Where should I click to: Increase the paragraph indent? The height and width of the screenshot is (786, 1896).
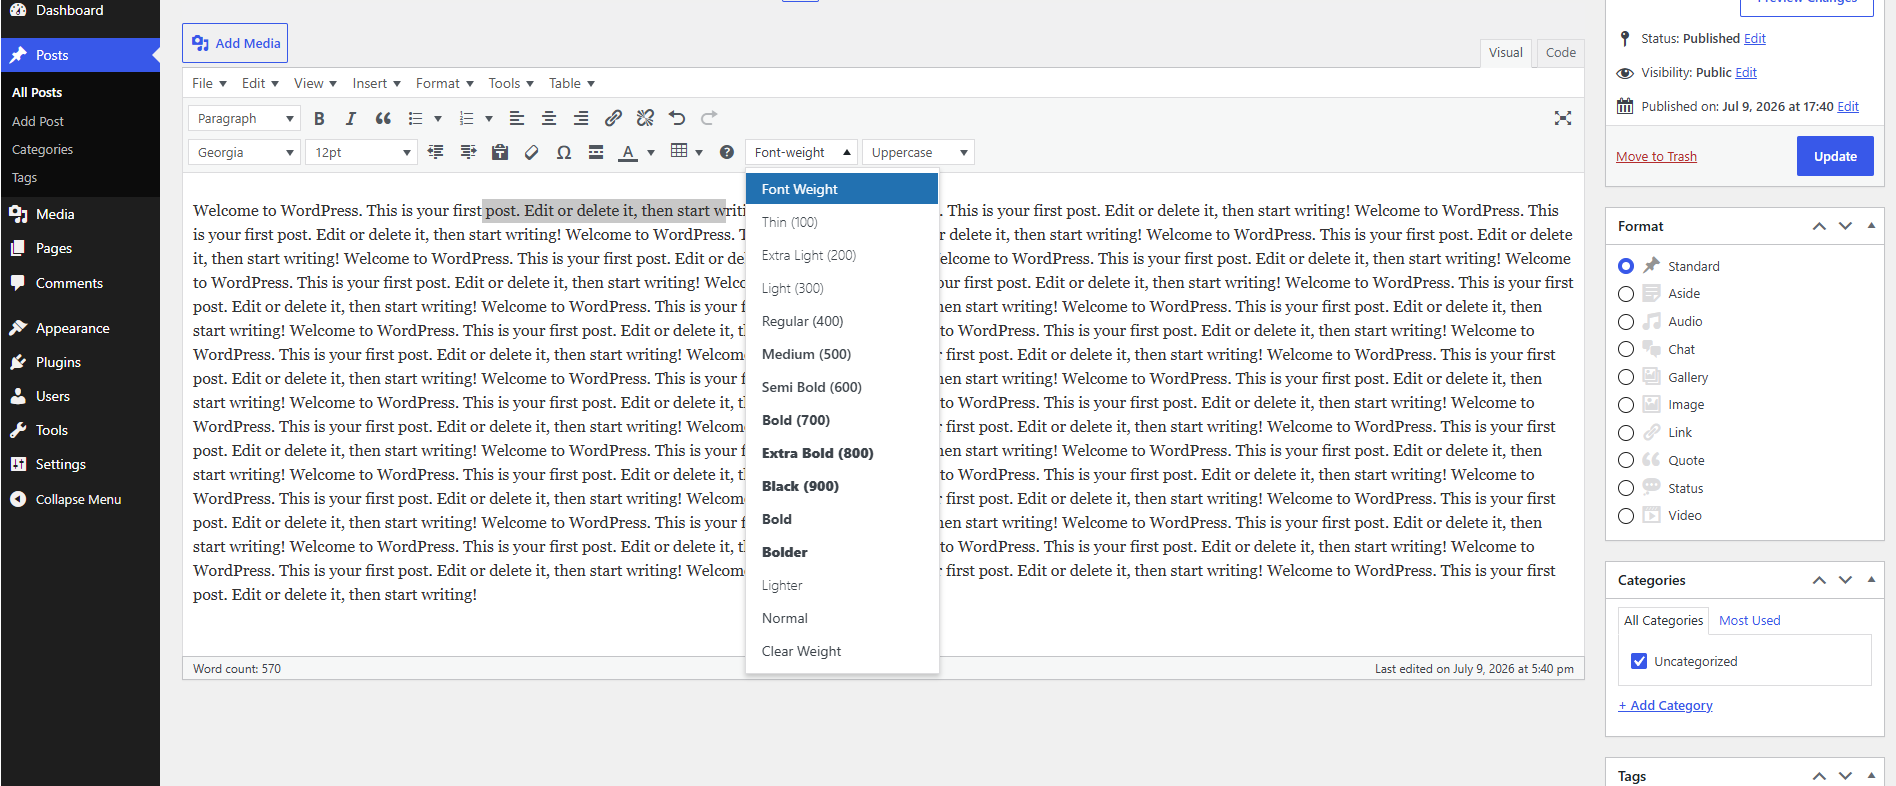click(x=468, y=152)
